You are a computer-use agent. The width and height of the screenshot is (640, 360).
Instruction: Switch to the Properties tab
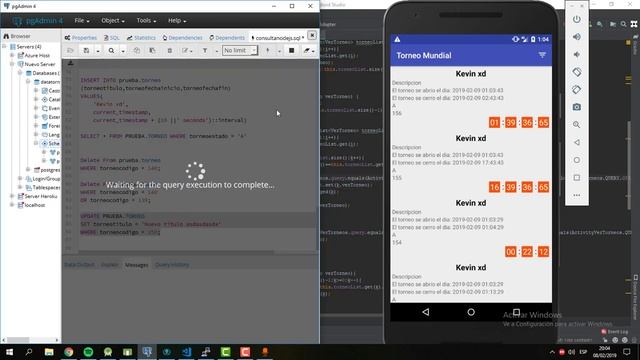[80, 38]
